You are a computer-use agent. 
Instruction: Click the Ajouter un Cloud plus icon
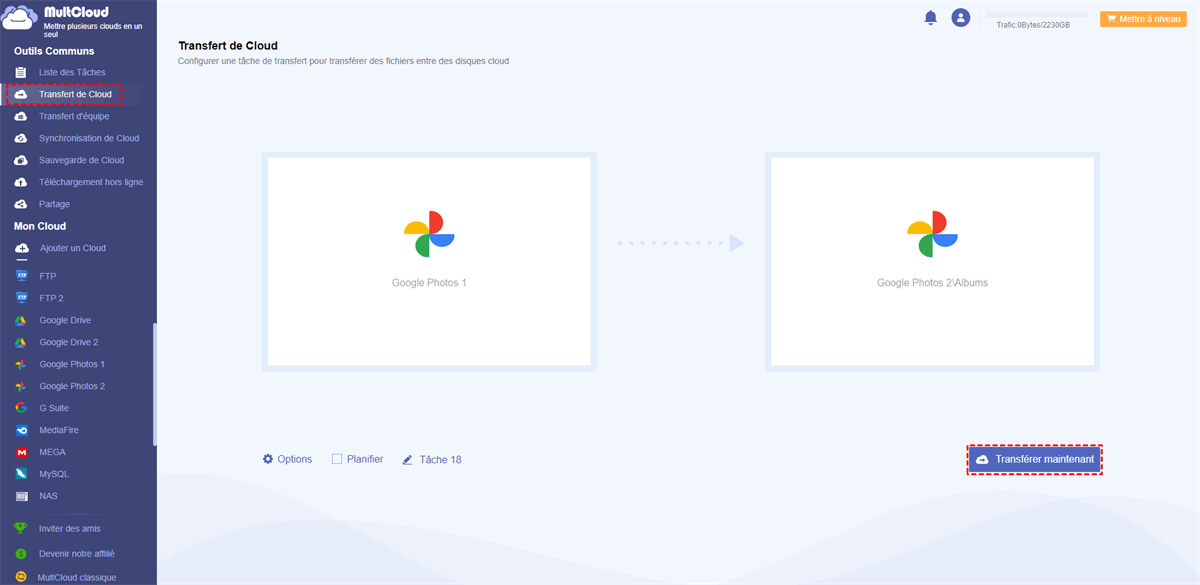(21, 248)
